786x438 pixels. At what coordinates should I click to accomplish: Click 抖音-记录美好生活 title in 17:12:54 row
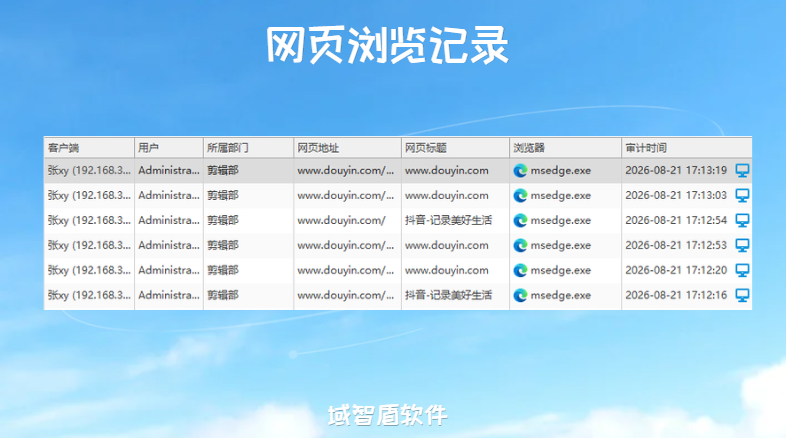click(x=448, y=220)
